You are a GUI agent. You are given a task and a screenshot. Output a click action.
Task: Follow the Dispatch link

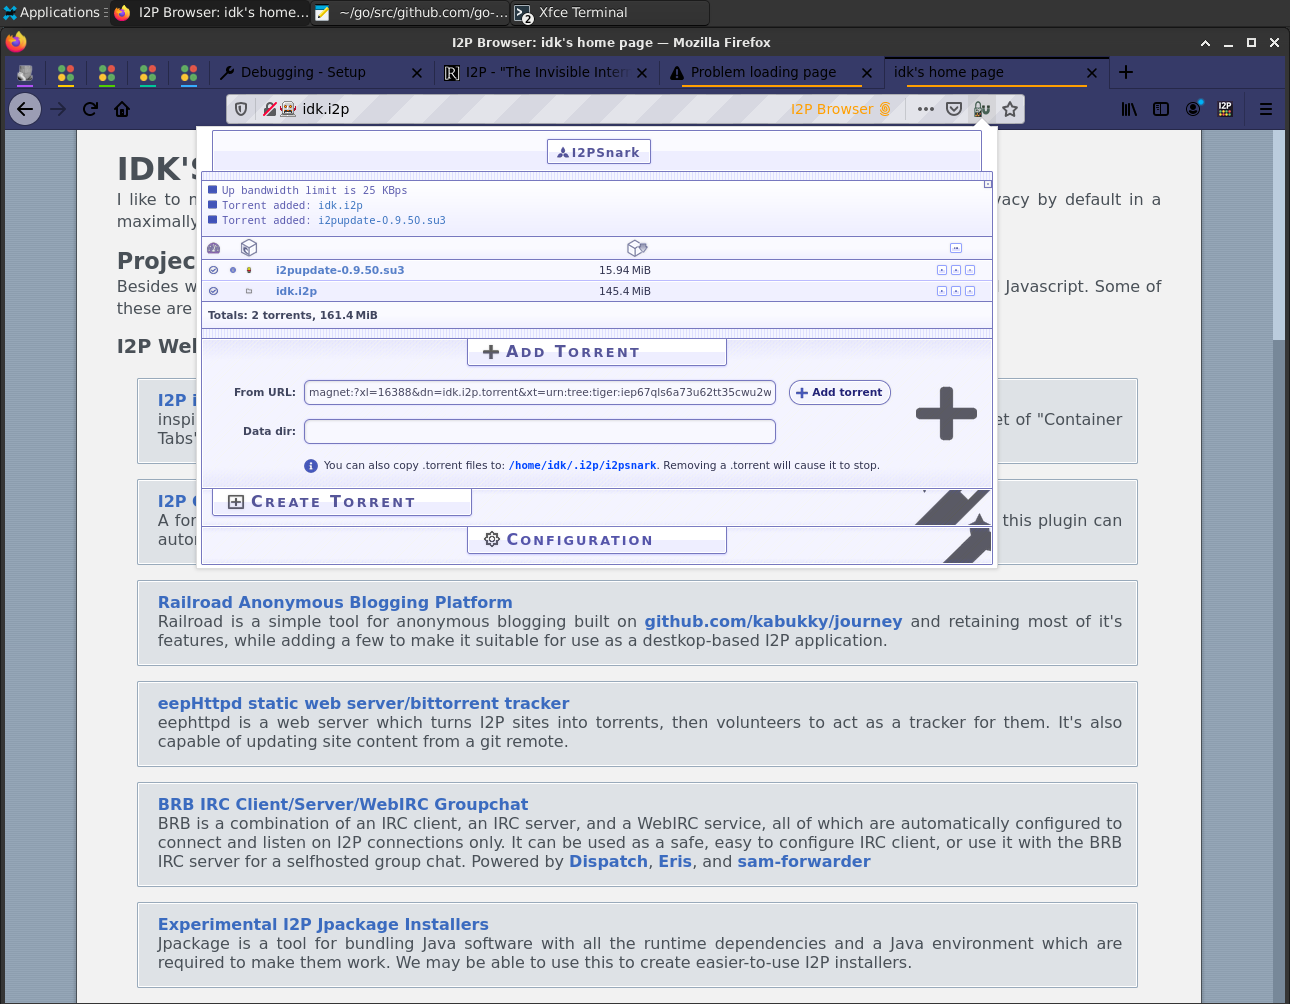(608, 861)
